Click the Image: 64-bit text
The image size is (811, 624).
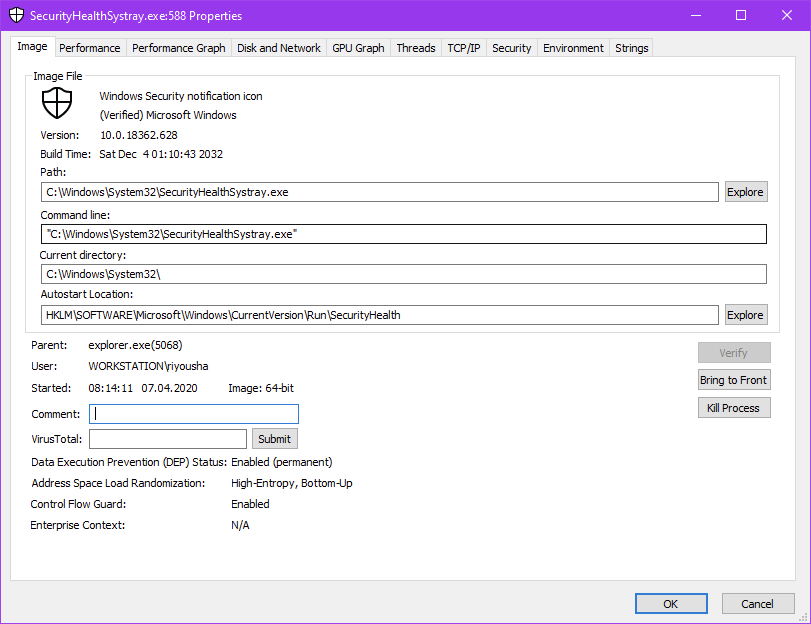click(x=261, y=388)
